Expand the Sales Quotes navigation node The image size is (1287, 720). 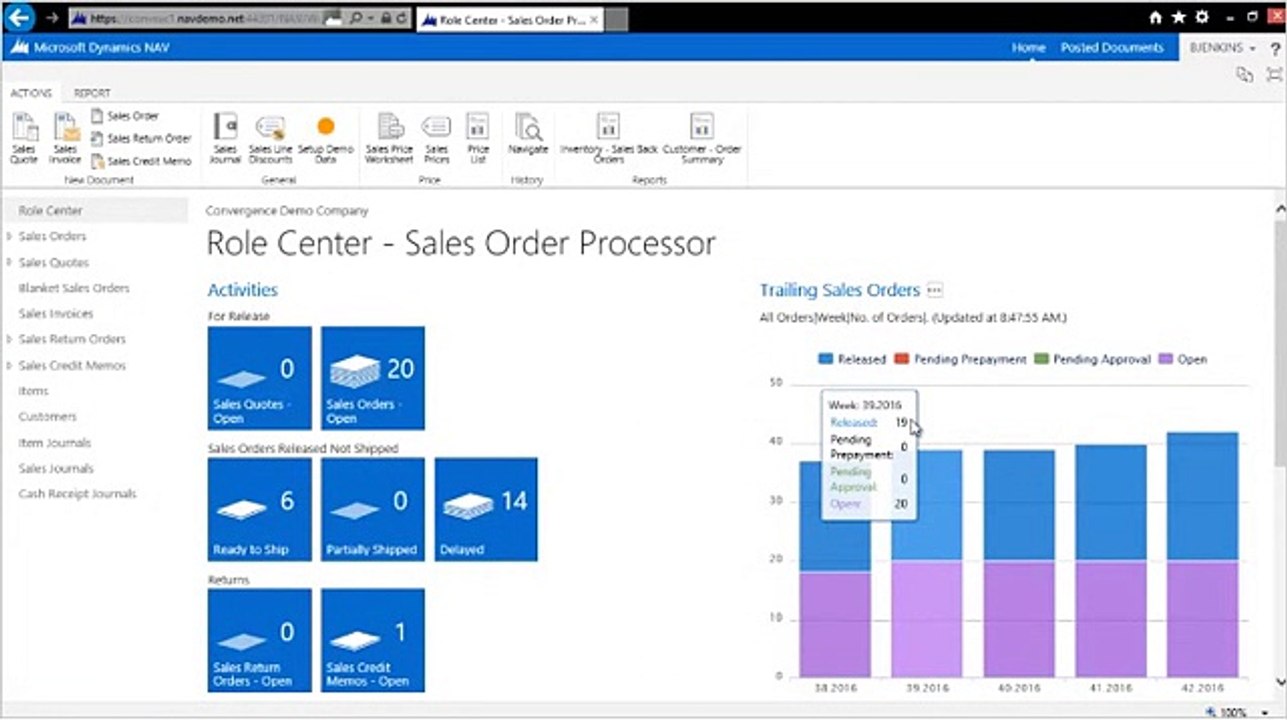coord(9,263)
